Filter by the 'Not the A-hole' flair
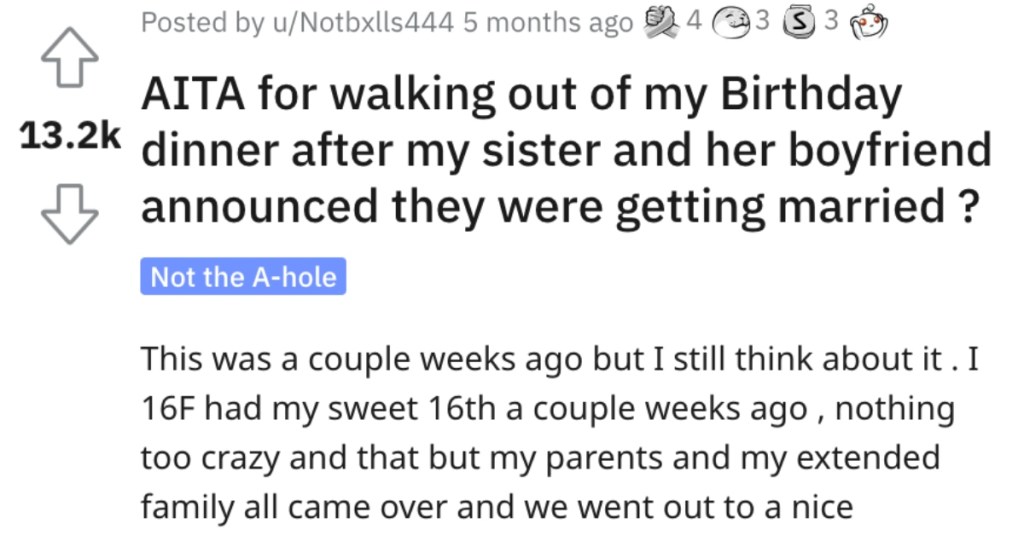This screenshot has width=1024, height=535. 243,277
